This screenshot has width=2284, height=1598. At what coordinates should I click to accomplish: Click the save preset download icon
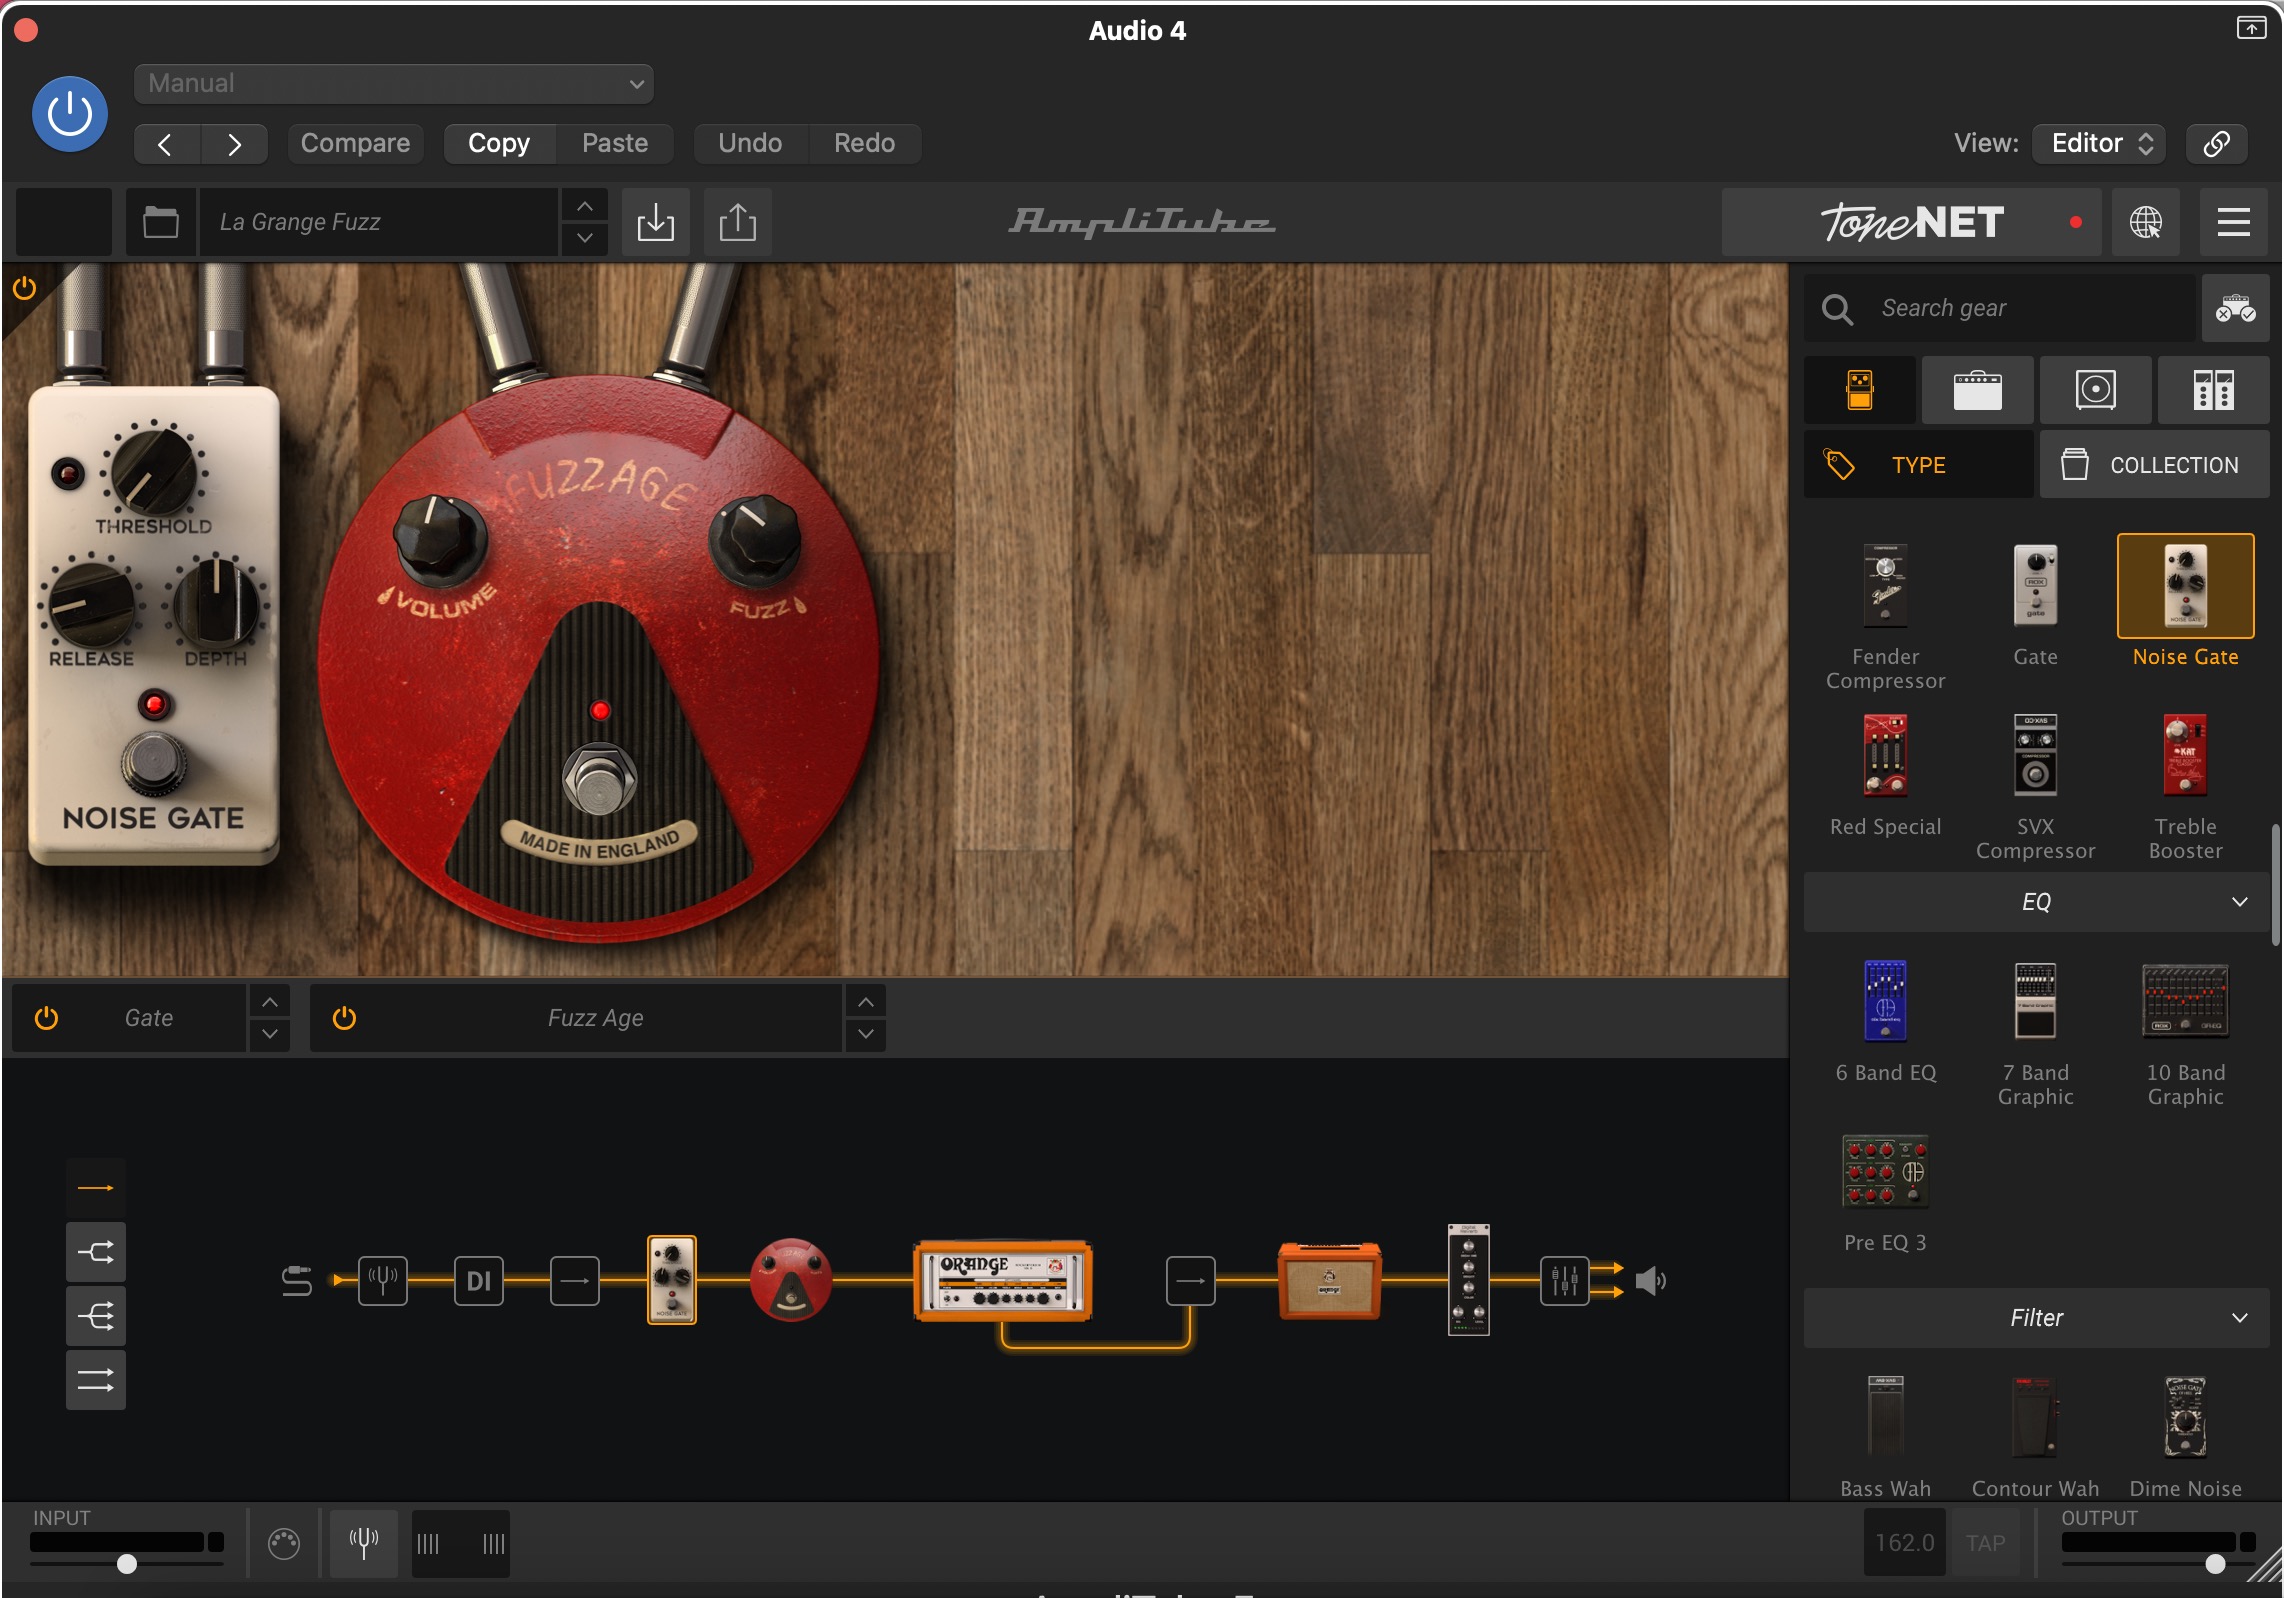[655, 222]
